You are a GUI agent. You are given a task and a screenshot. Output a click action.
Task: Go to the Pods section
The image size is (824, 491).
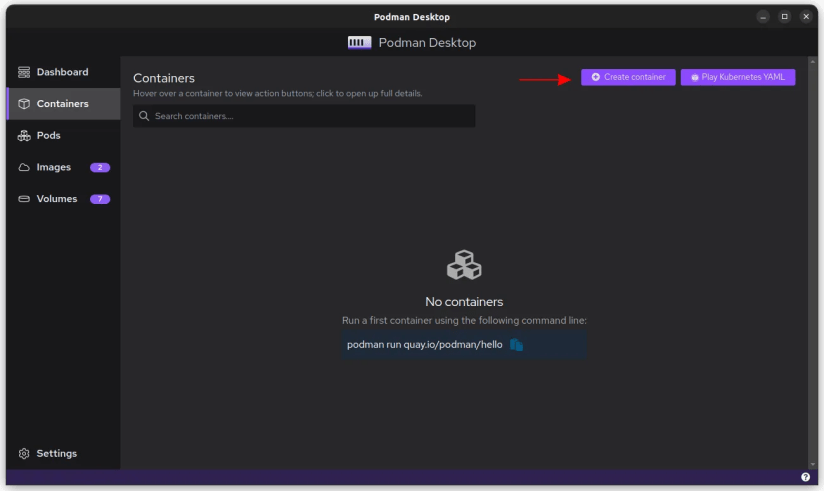(x=63, y=136)
